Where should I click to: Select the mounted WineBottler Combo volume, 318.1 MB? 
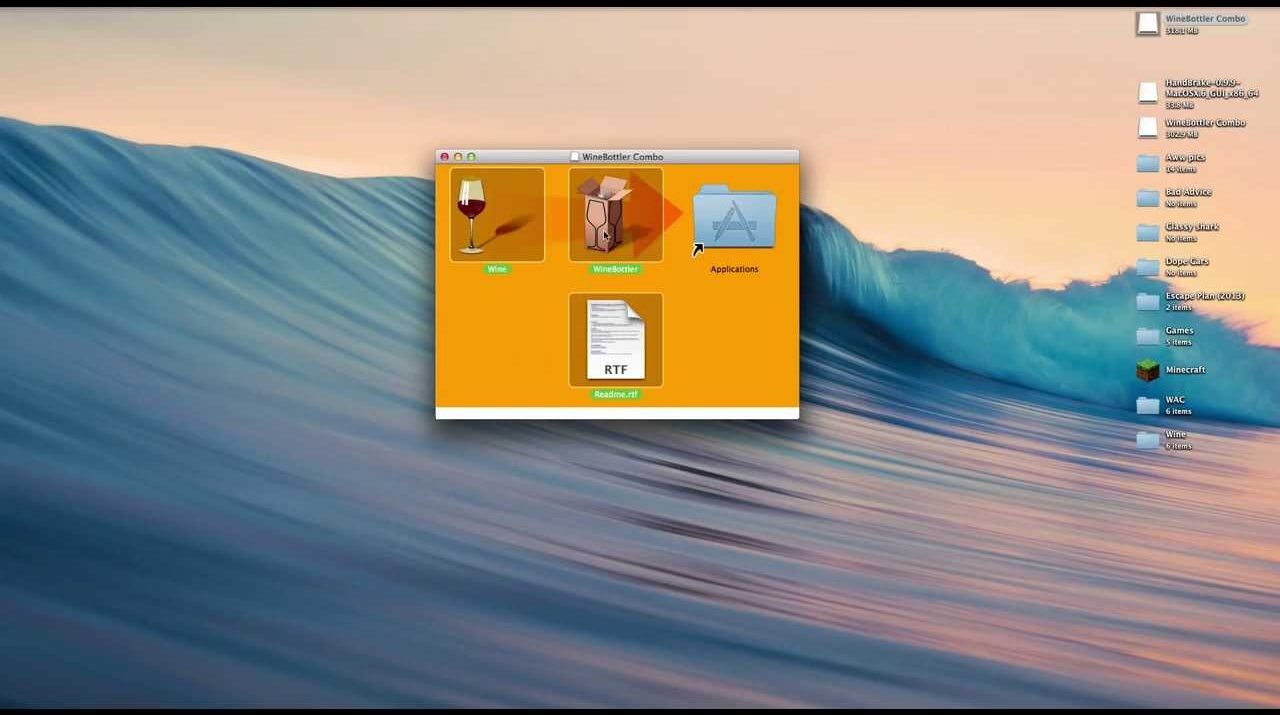(1148, 24)
